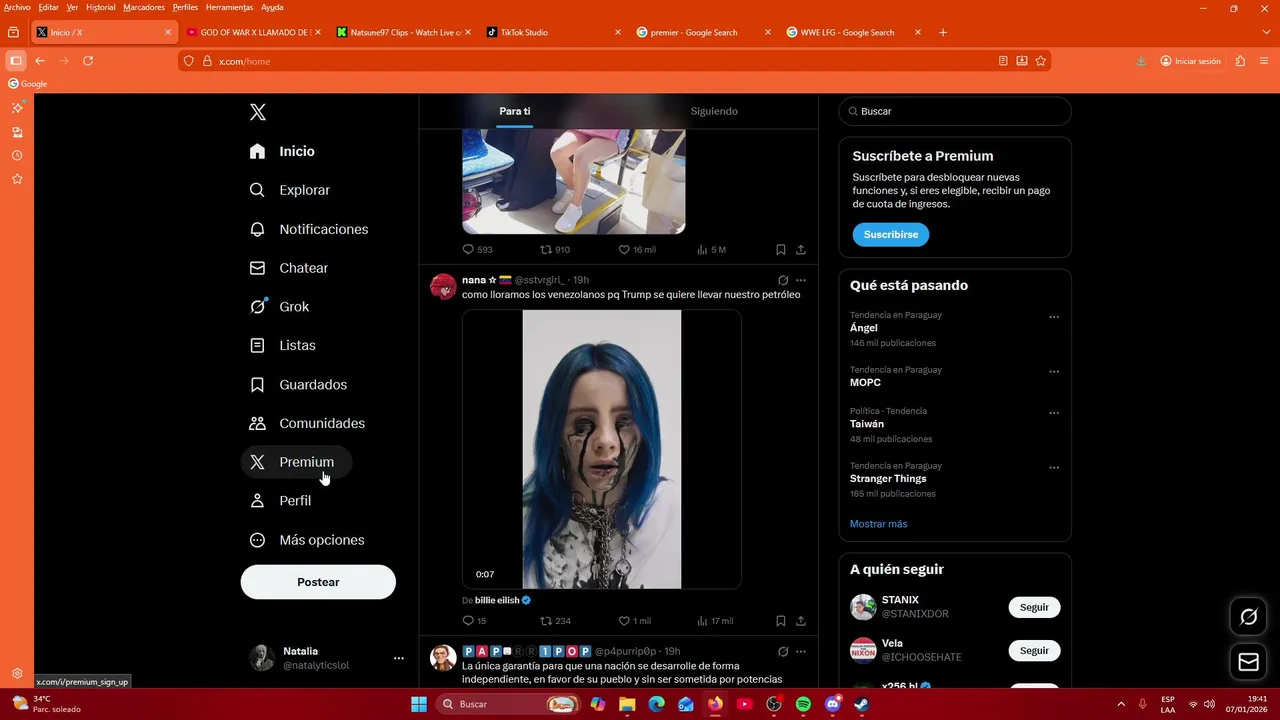This screenshot has height=720, width=1280.
Task: Click the X logo above Inicio
Action: (258, 112)
